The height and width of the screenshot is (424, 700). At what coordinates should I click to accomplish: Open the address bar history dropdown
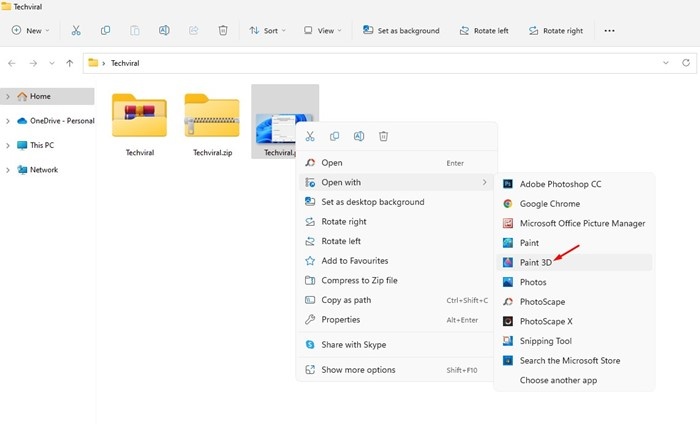pyautogui.click(x=666, y=63)
